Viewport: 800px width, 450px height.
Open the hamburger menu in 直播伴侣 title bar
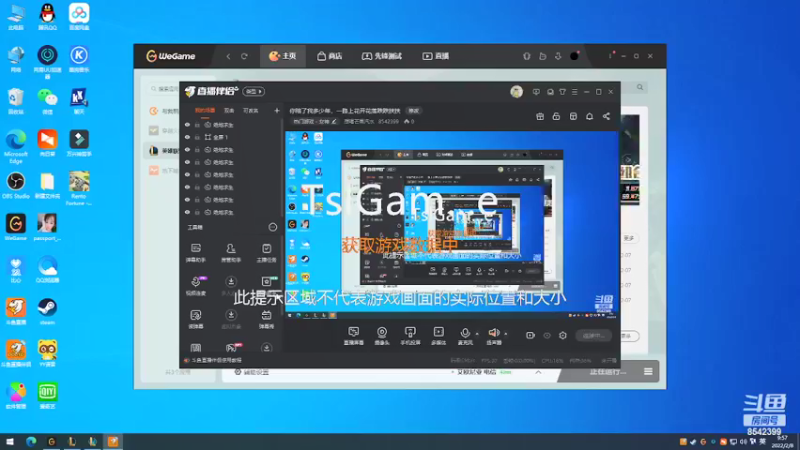[574, 92]
